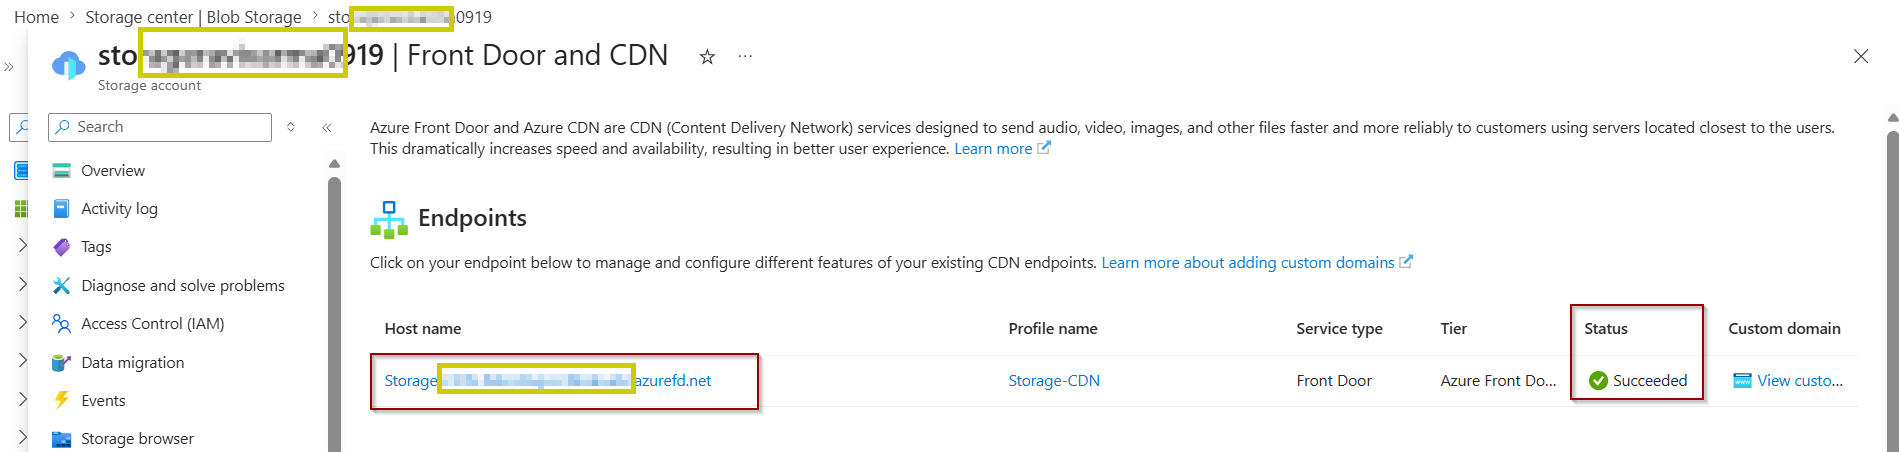Click the storage account cloud icon

click(x=68, y=64)
